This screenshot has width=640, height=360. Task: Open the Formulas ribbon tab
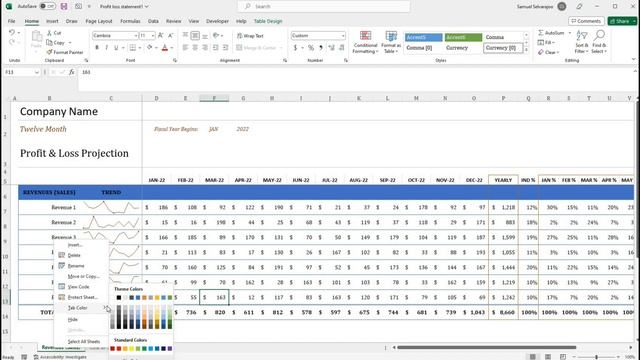coord(130,21)
